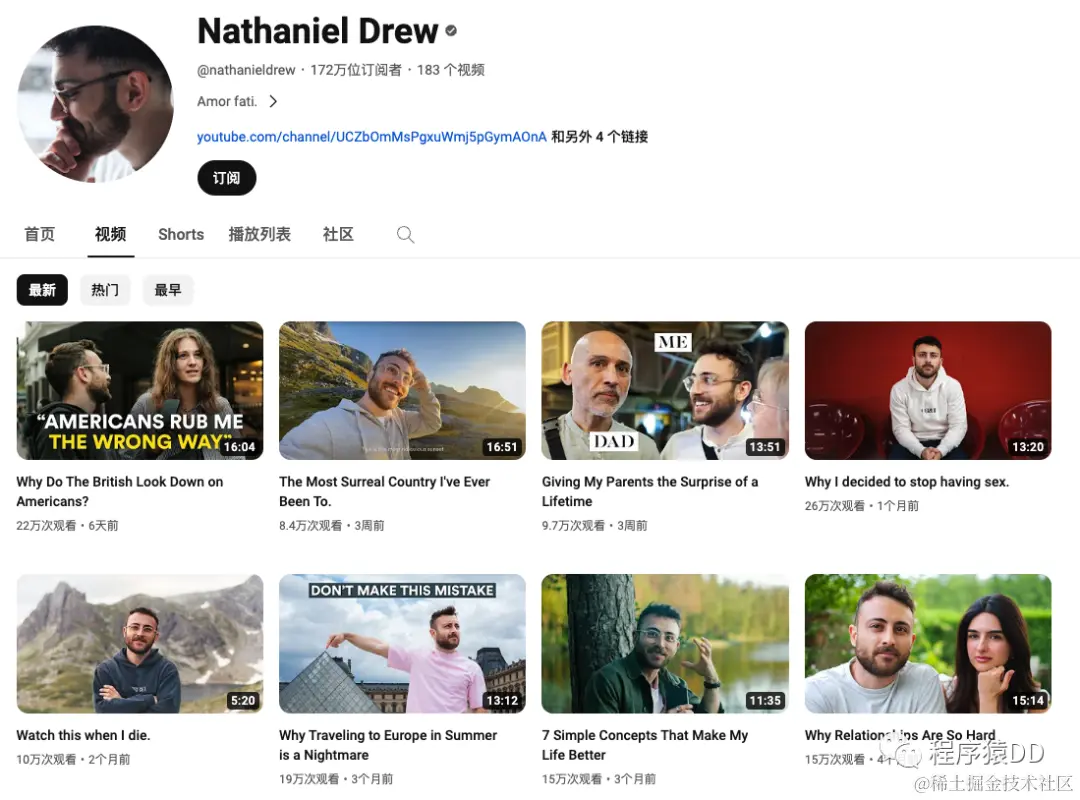Image resolution: width=1080 pixels, height=800 pixels.
Task: Open the youtube.com/channel link
Action: pos(371,136)
